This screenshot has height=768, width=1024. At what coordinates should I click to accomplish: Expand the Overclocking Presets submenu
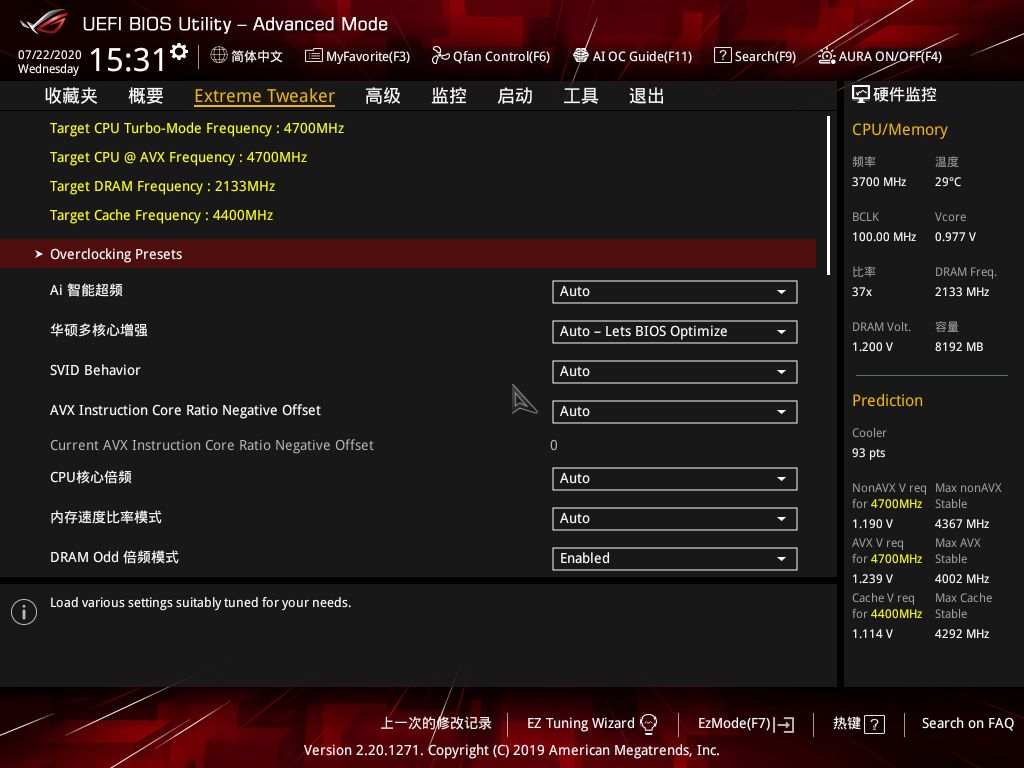pyautogui.click(x=116, y=254)
